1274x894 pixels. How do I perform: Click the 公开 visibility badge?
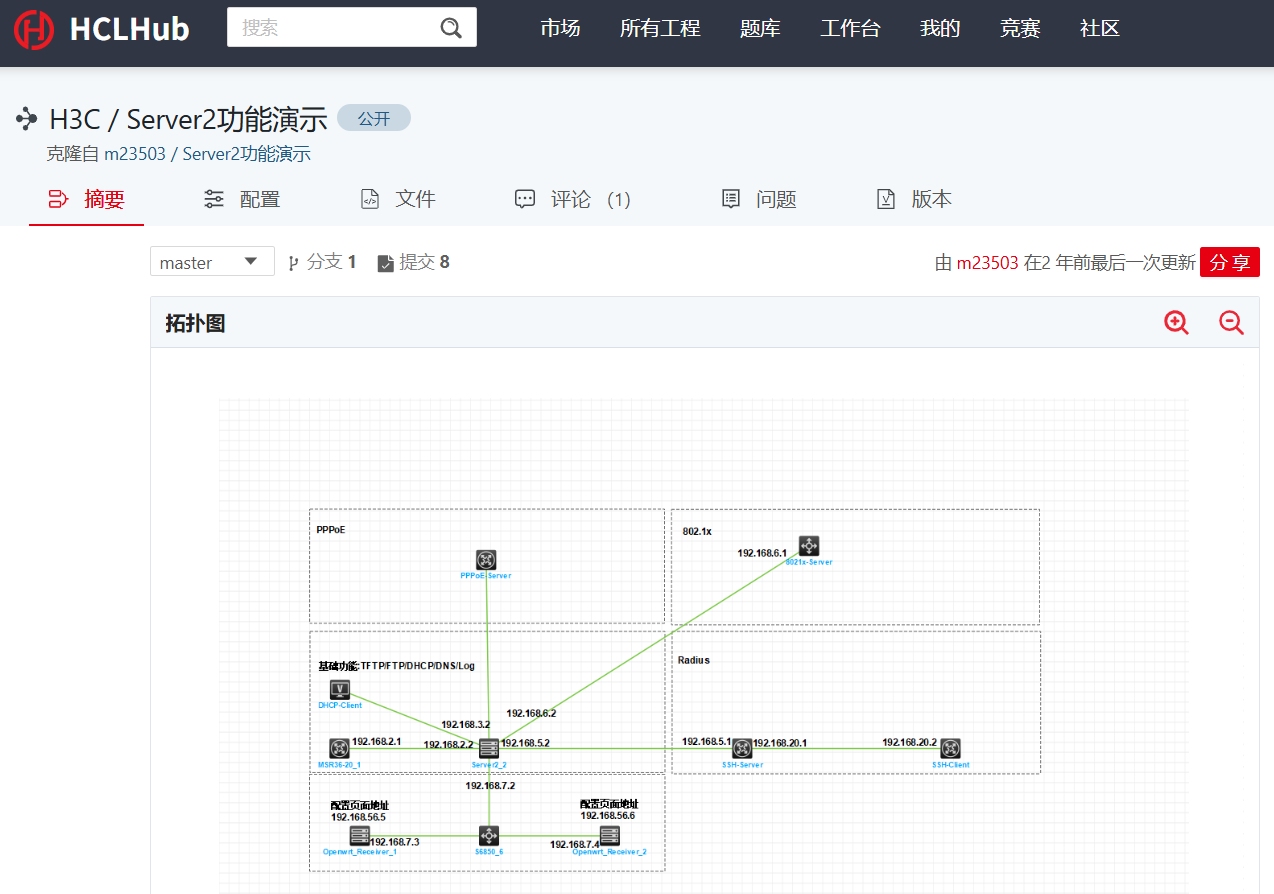(x=374, y=118)
